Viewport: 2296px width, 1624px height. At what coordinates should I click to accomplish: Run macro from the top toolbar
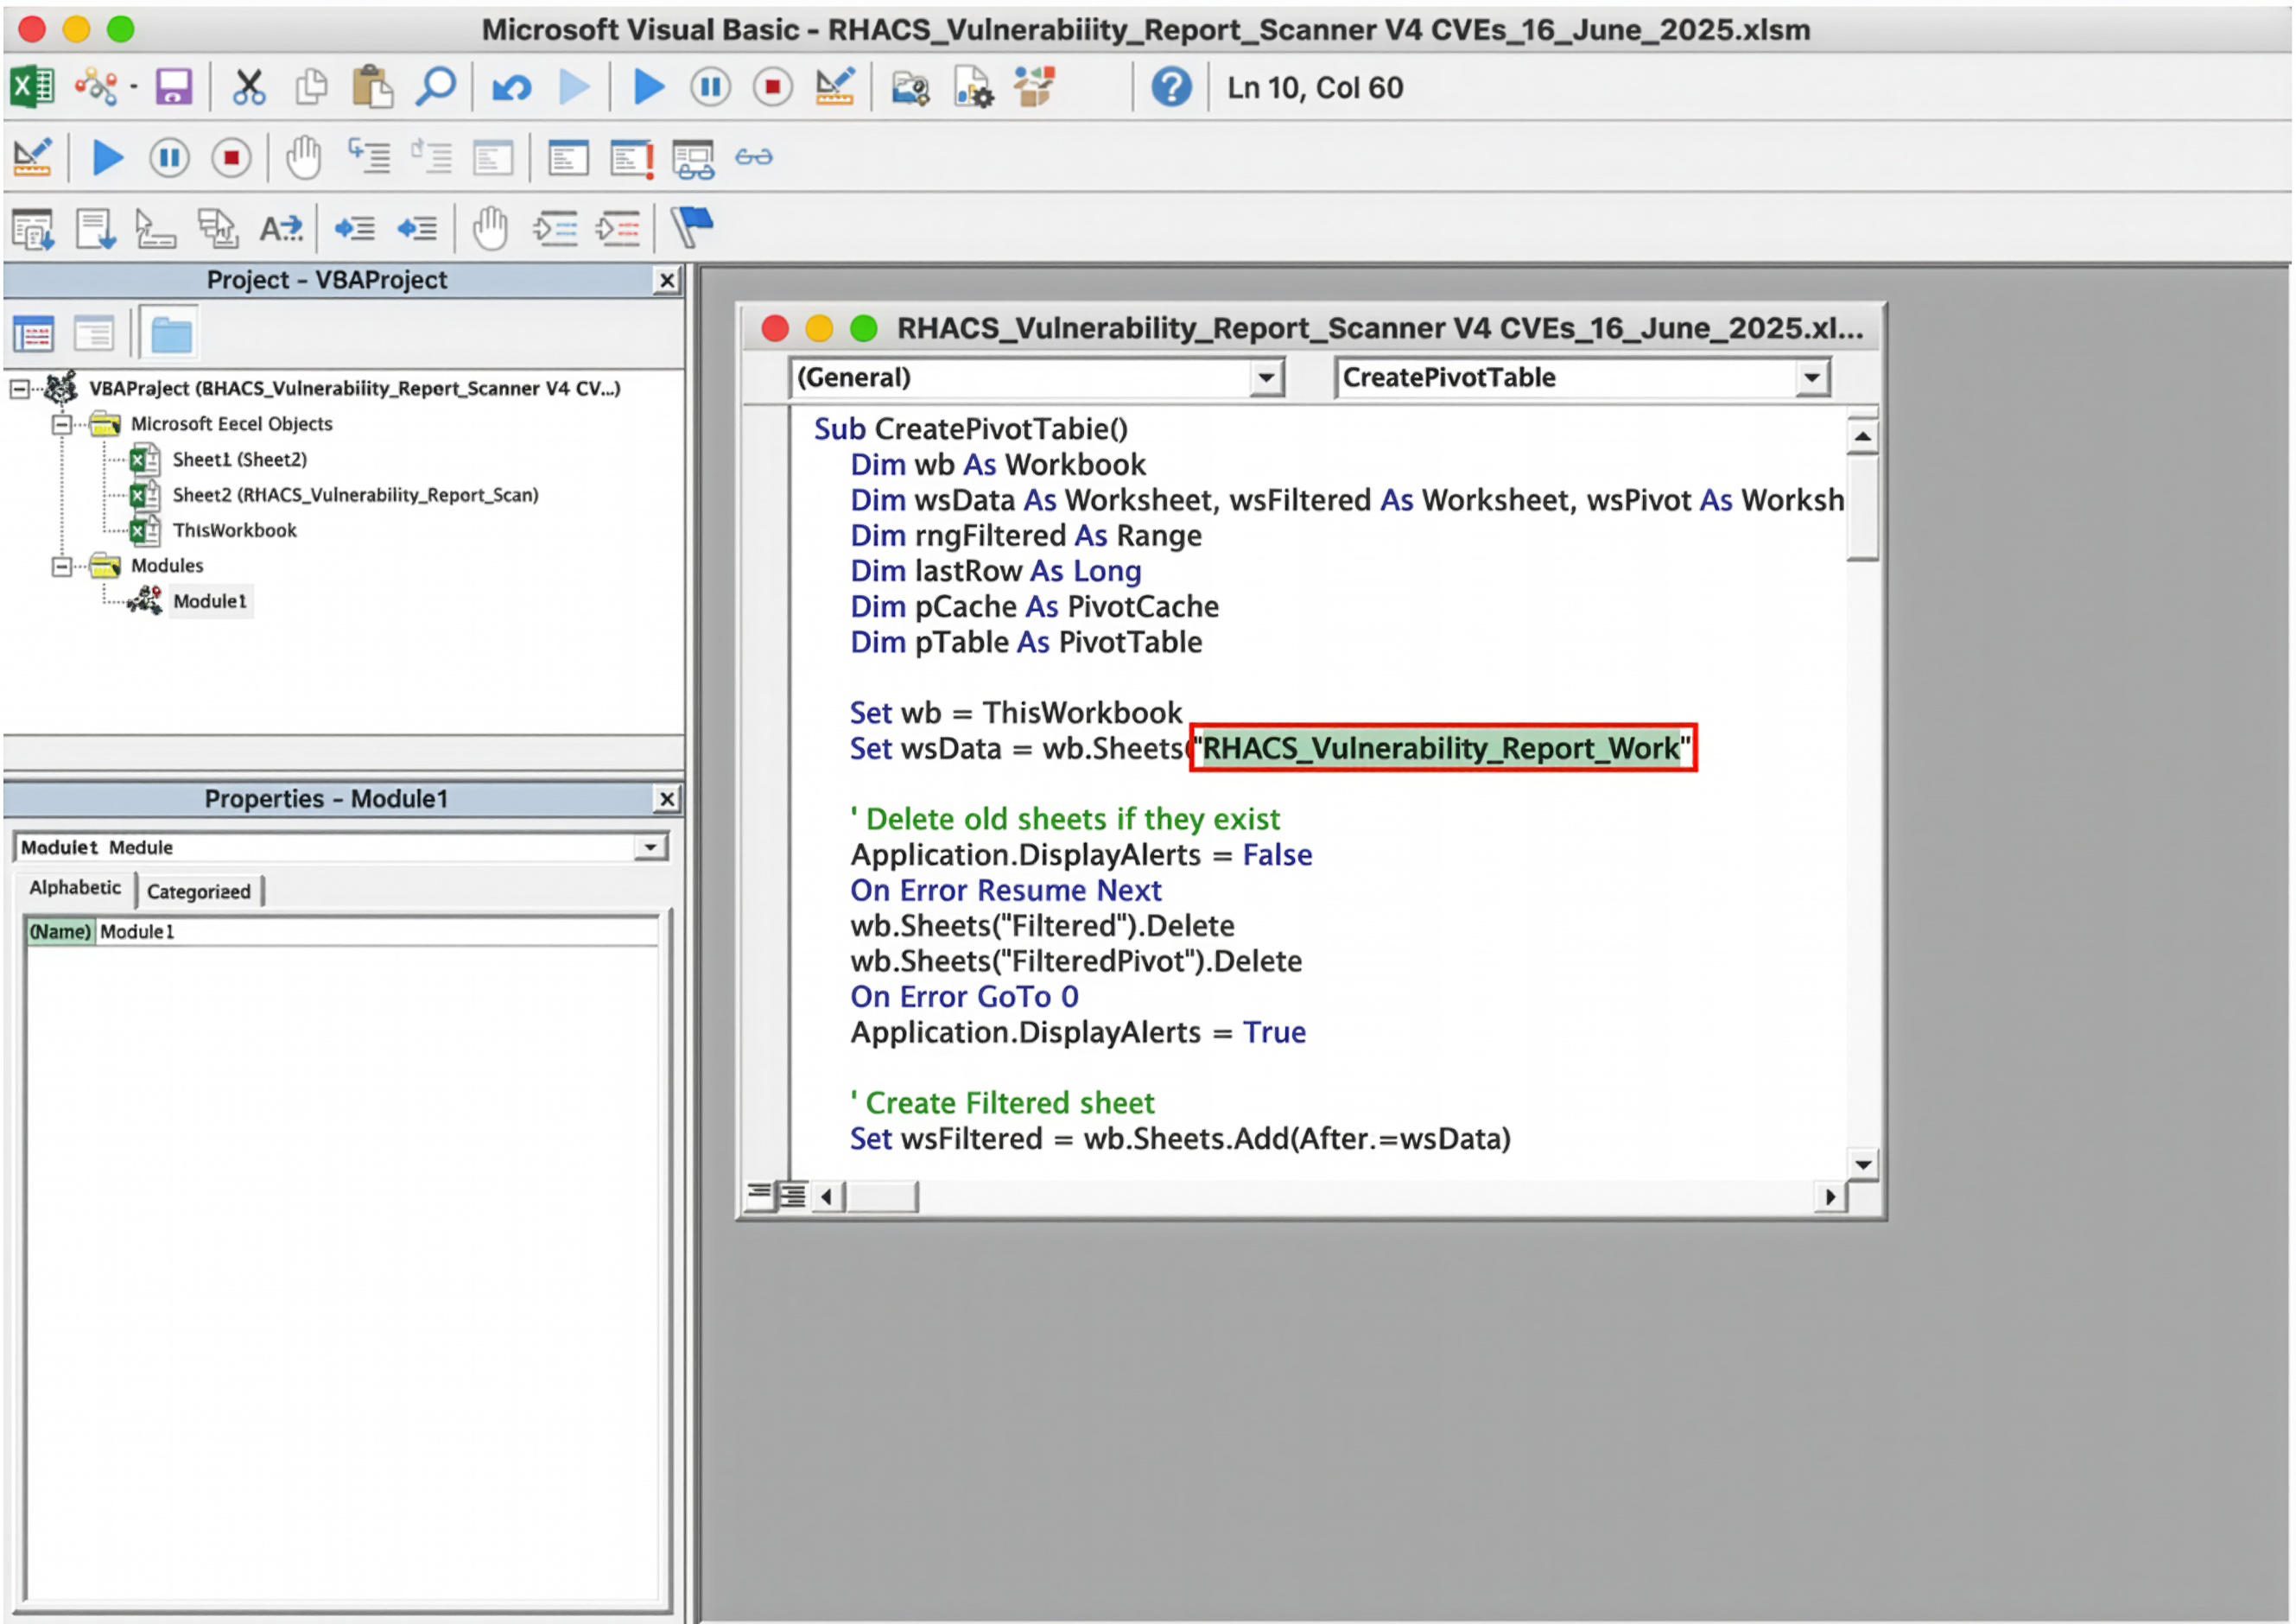[x=650, y=88]
